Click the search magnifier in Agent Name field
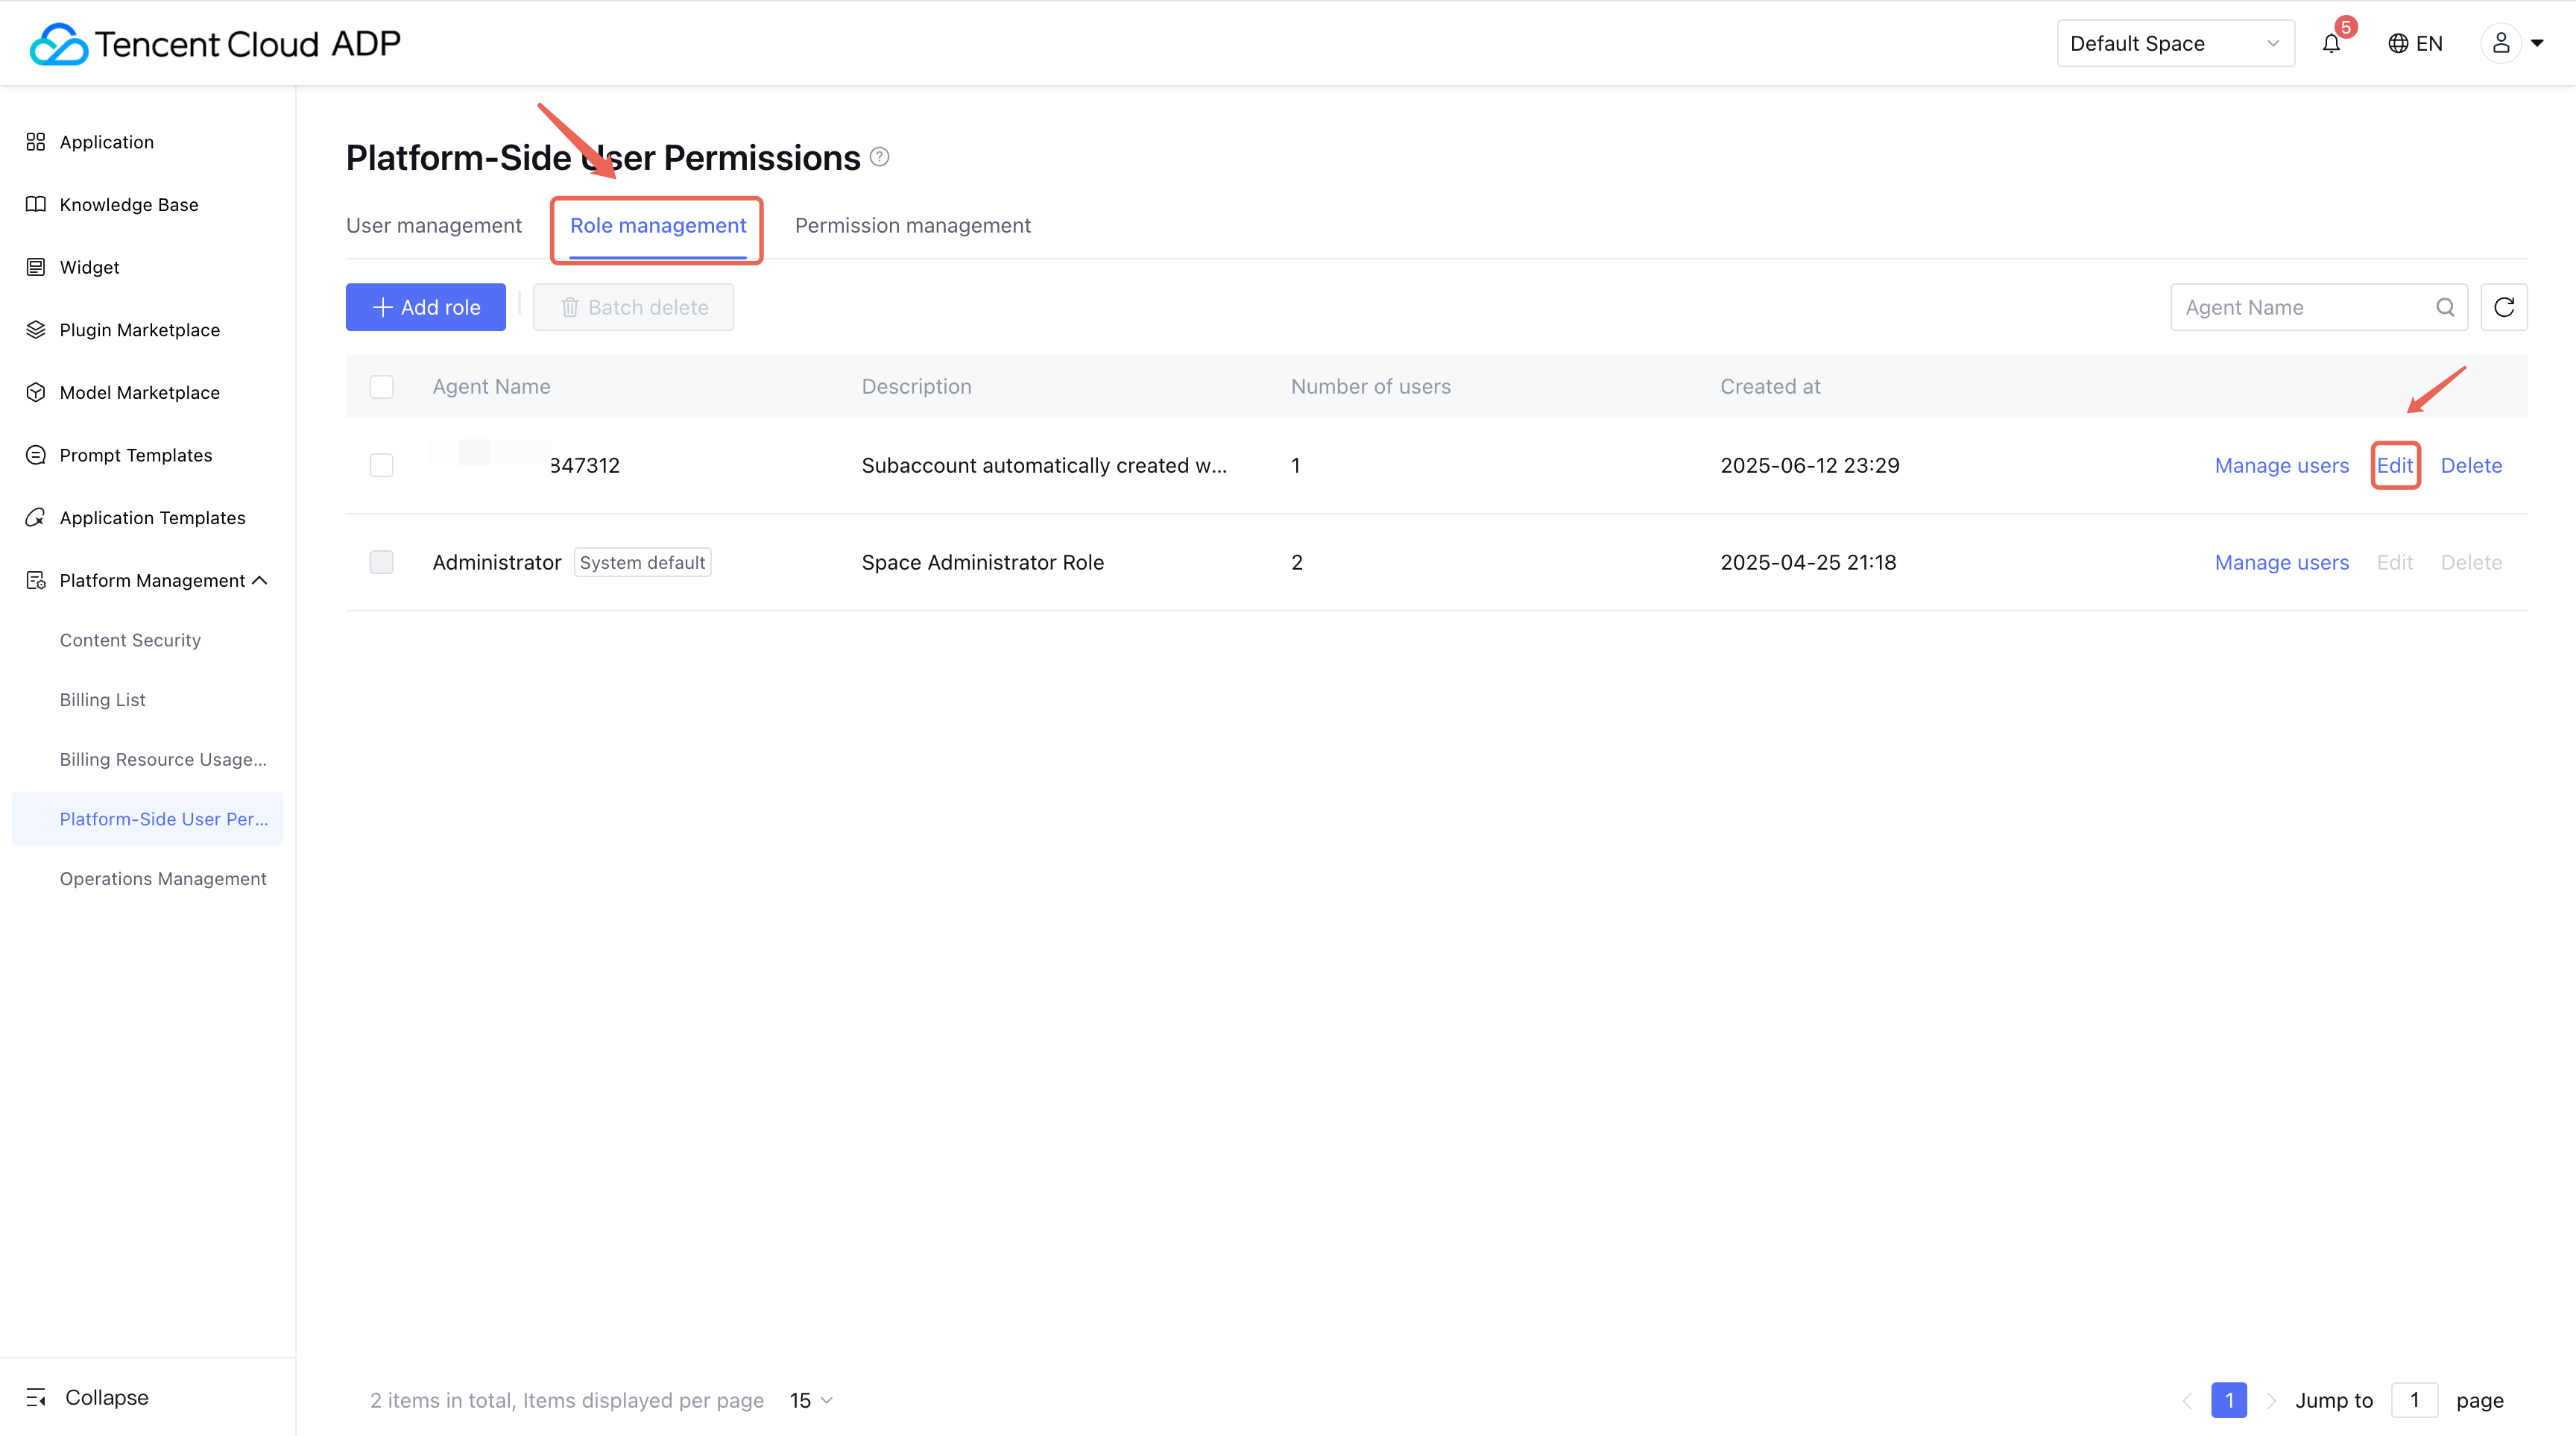 point(2444,307)
